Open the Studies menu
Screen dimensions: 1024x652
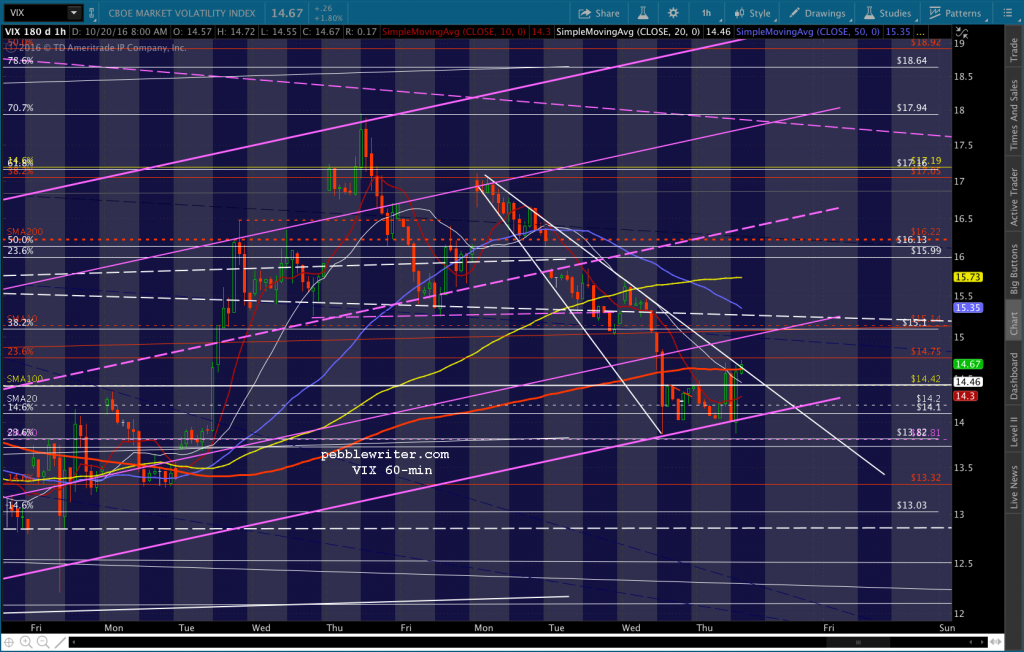887,13
